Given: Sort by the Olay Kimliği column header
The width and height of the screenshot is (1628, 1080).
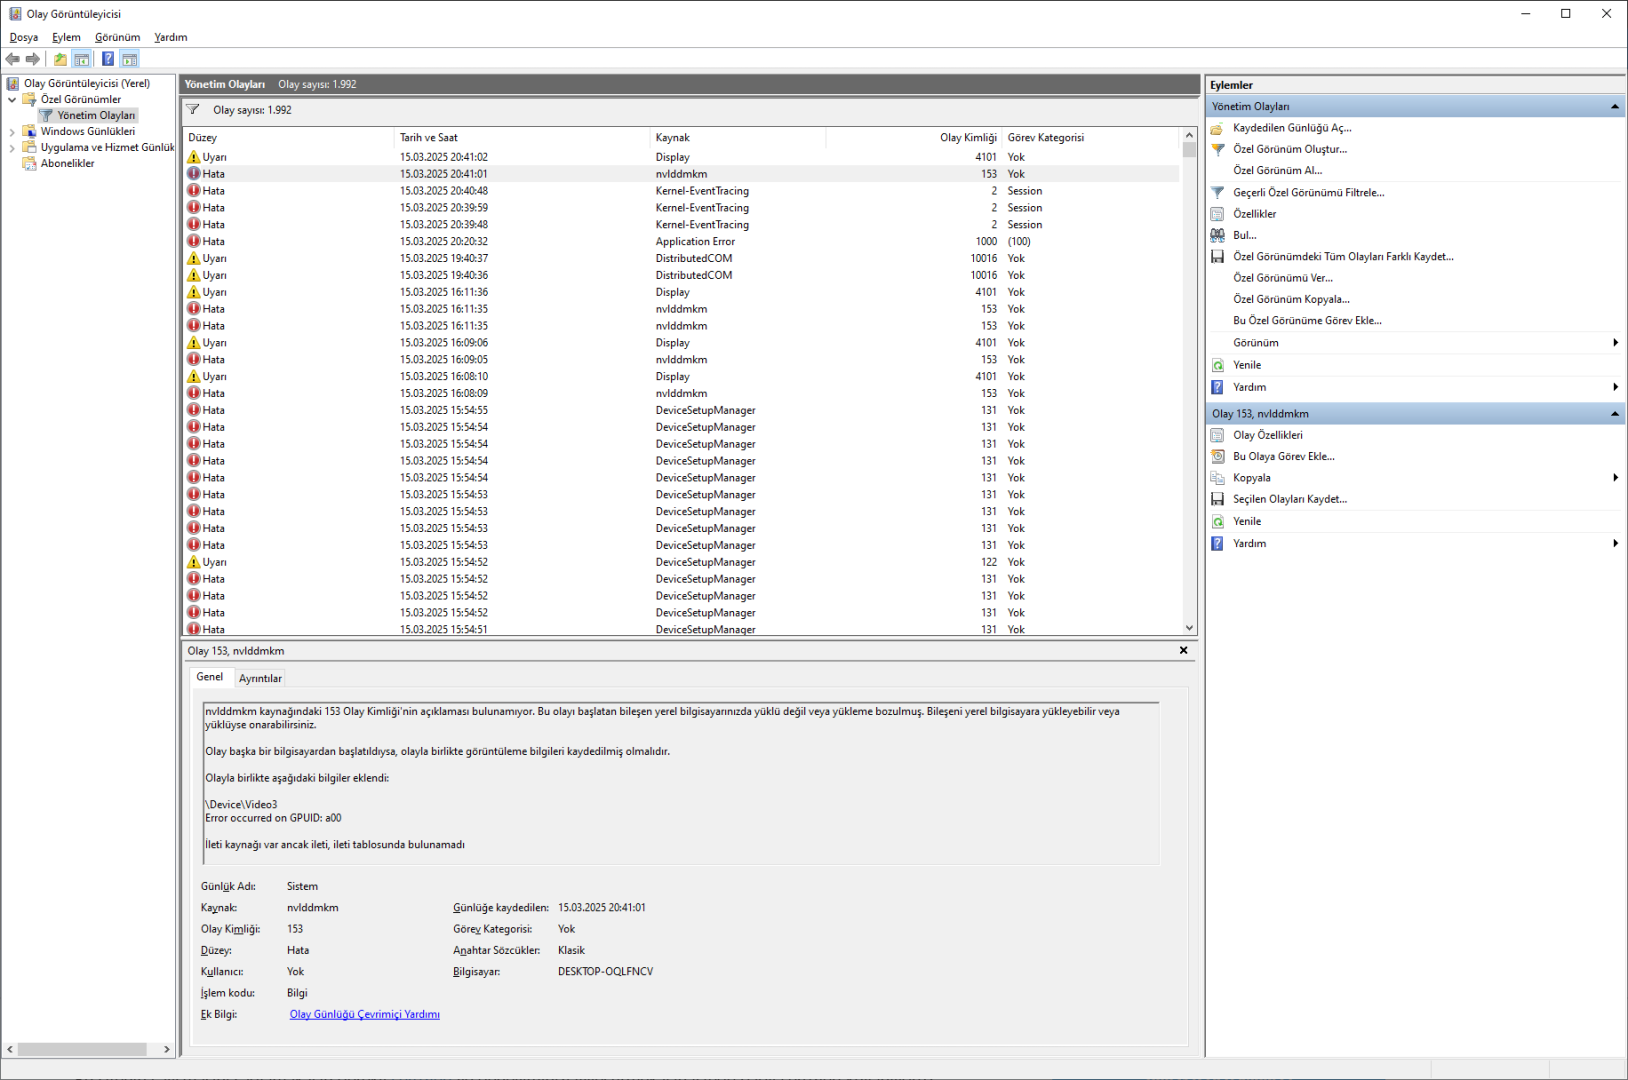Looking at the screenshot, I should pos(913,137).
